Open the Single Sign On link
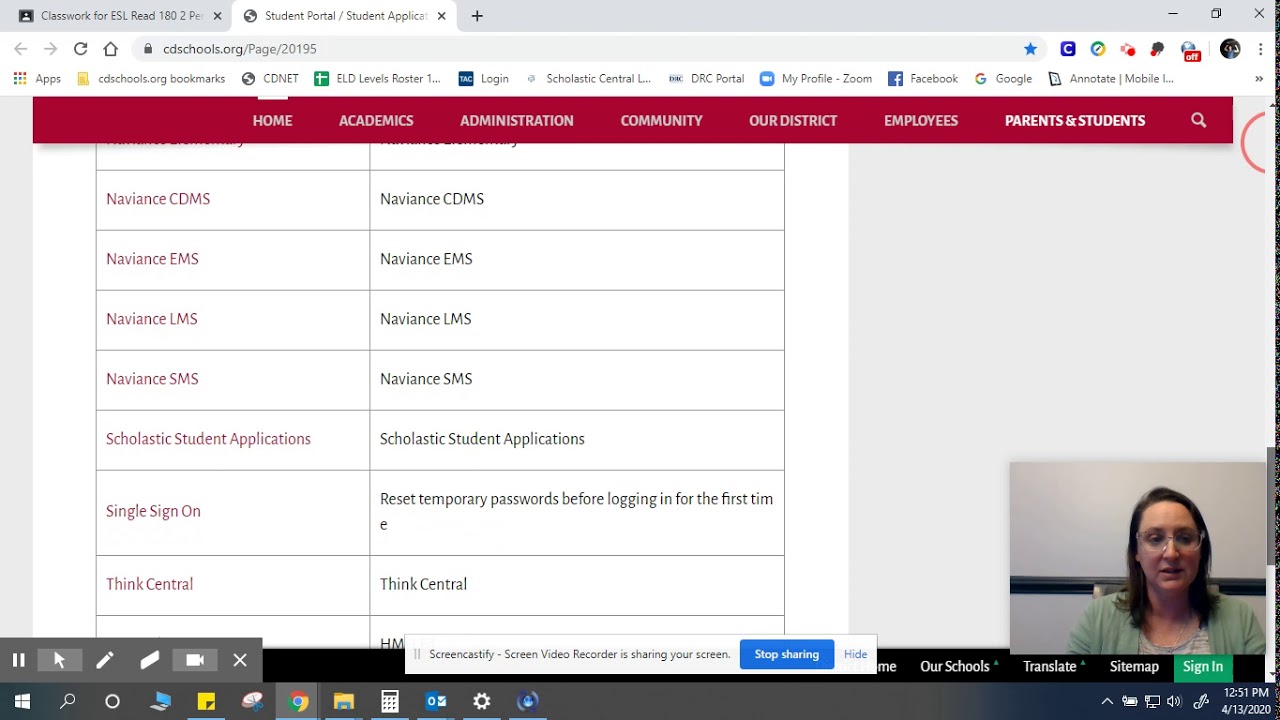 [x=153, y=511]
